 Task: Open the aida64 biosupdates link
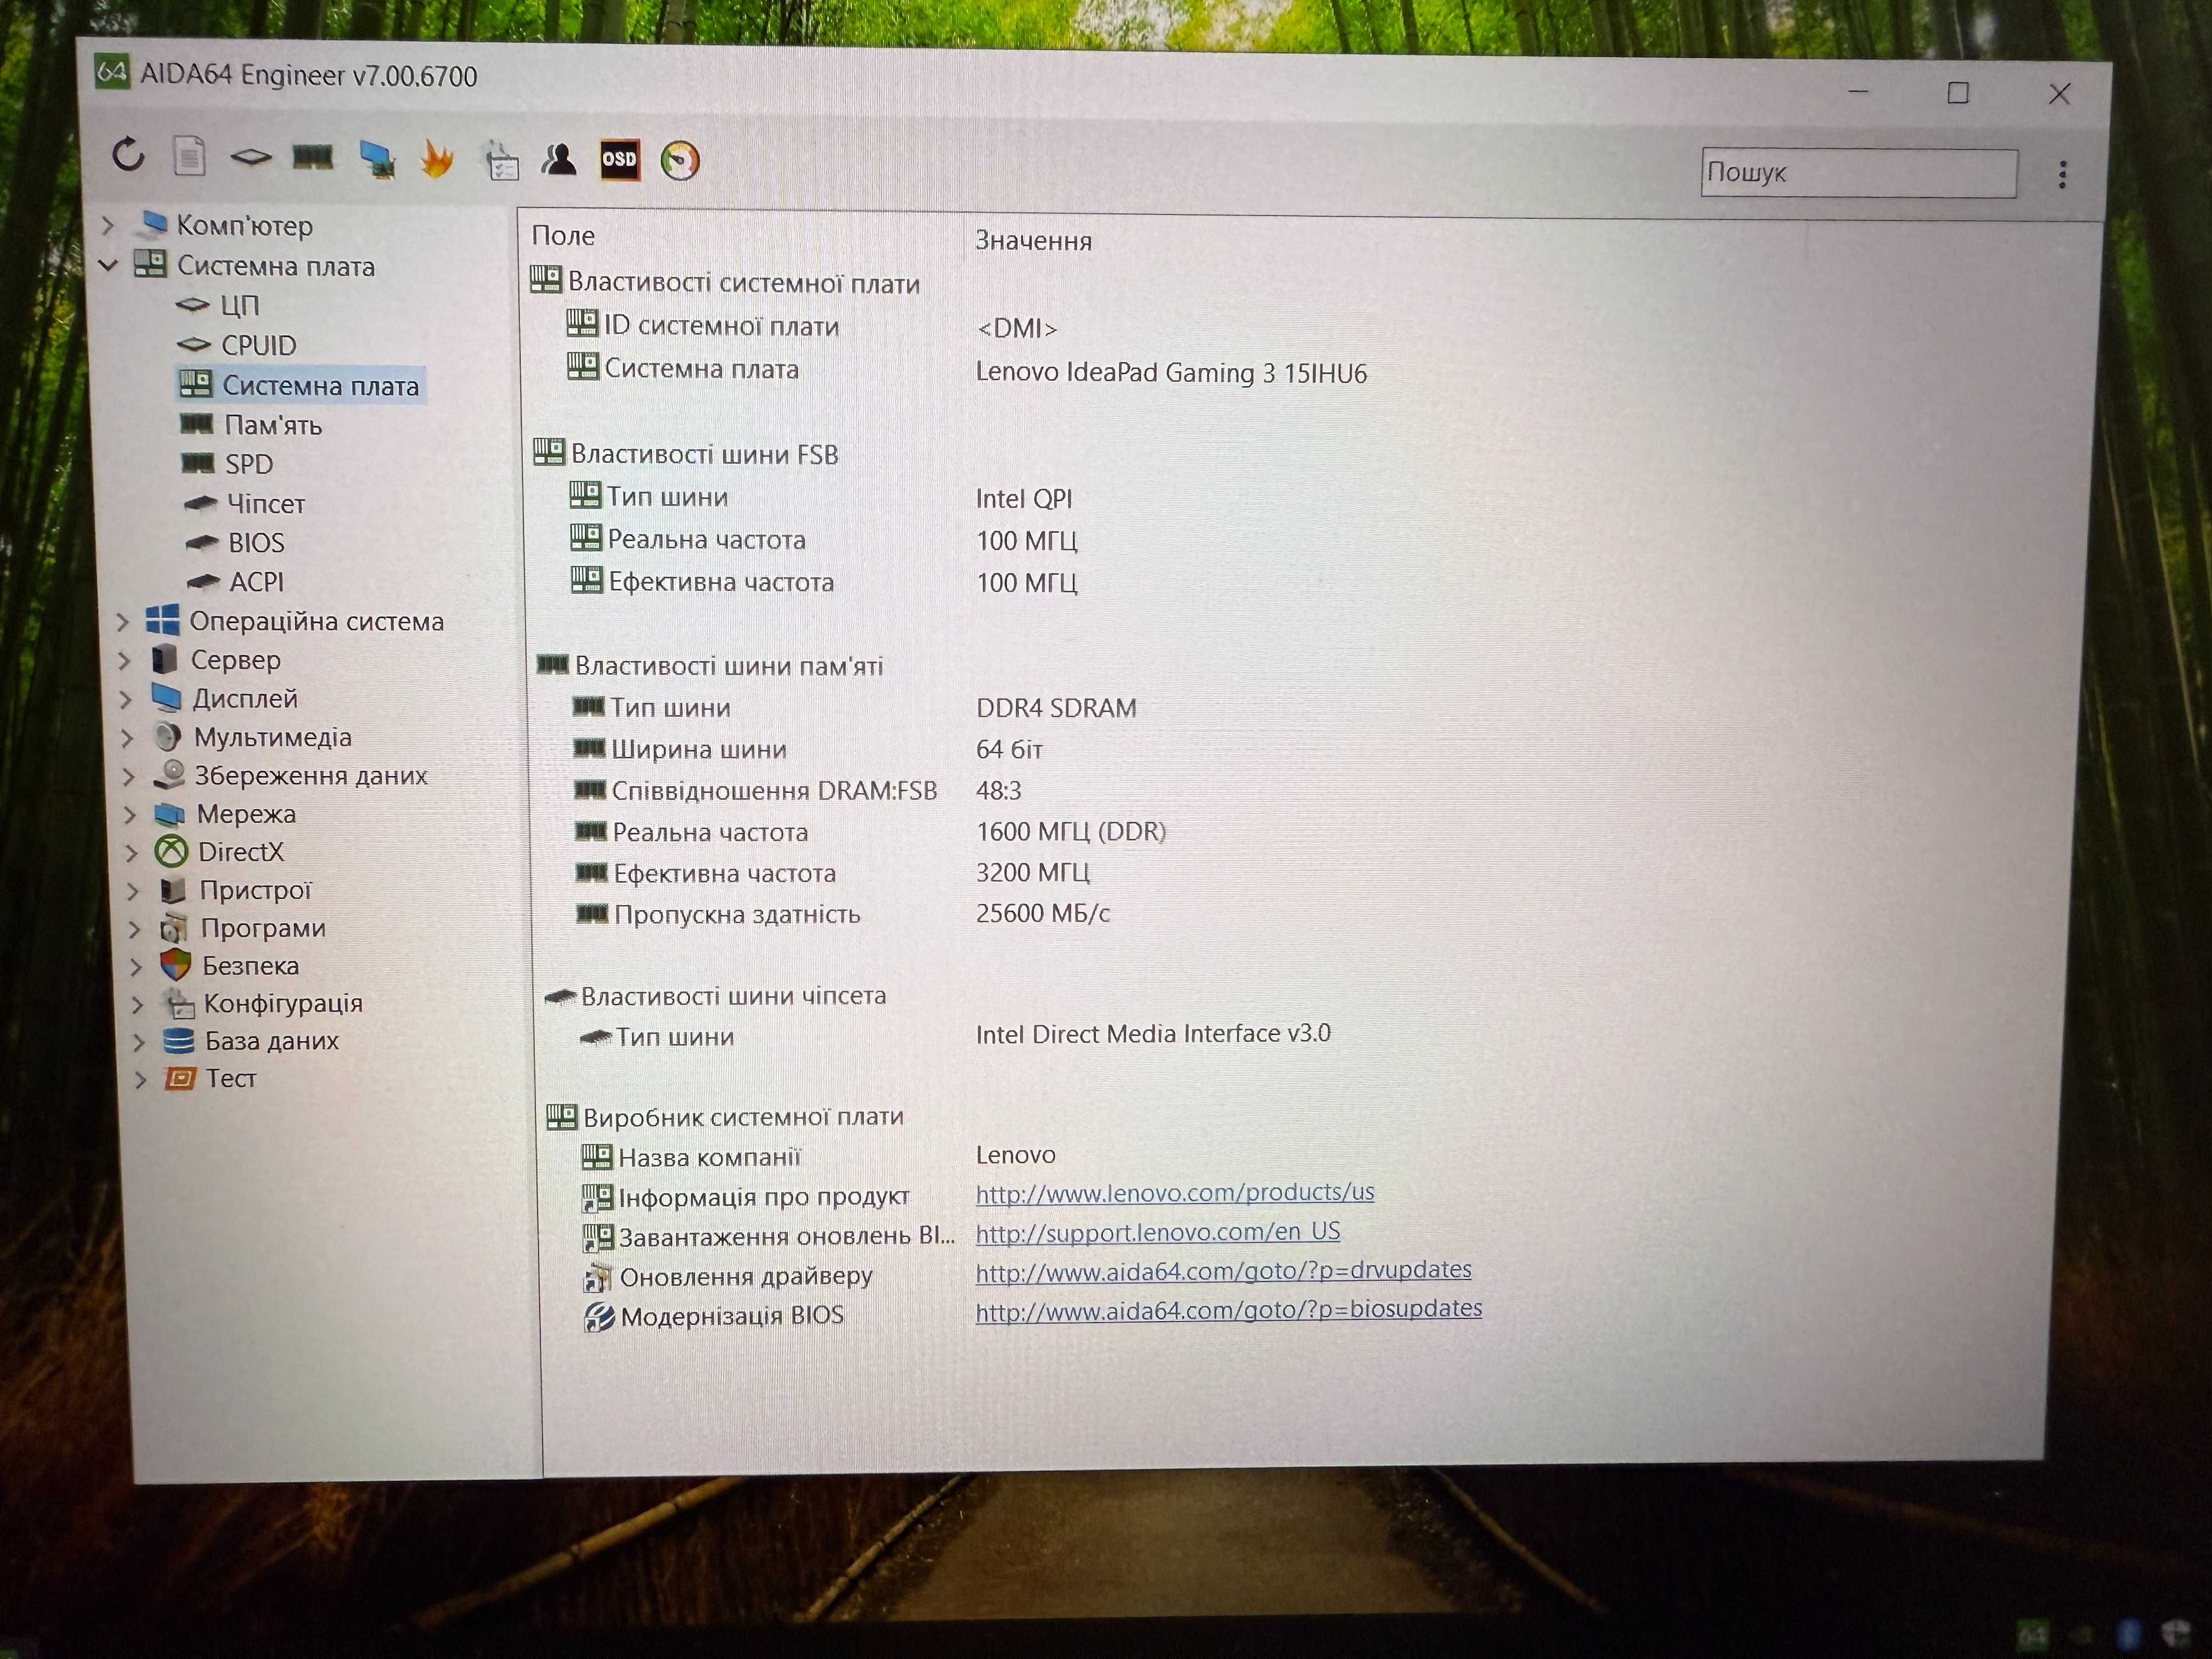click(x=1229, y=1310)
